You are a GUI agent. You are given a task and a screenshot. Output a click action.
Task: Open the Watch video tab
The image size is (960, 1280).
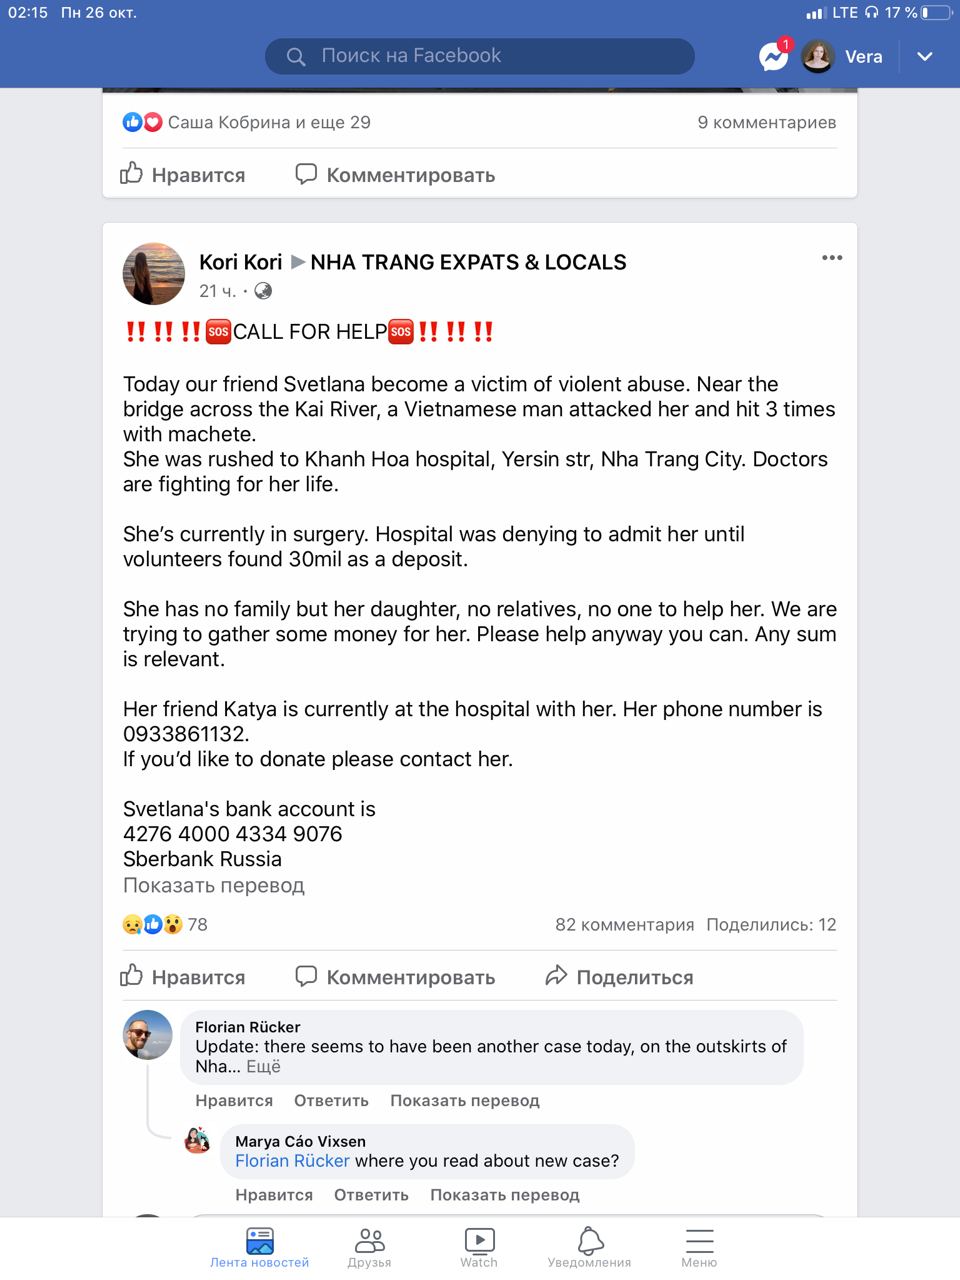(479, 1247)
